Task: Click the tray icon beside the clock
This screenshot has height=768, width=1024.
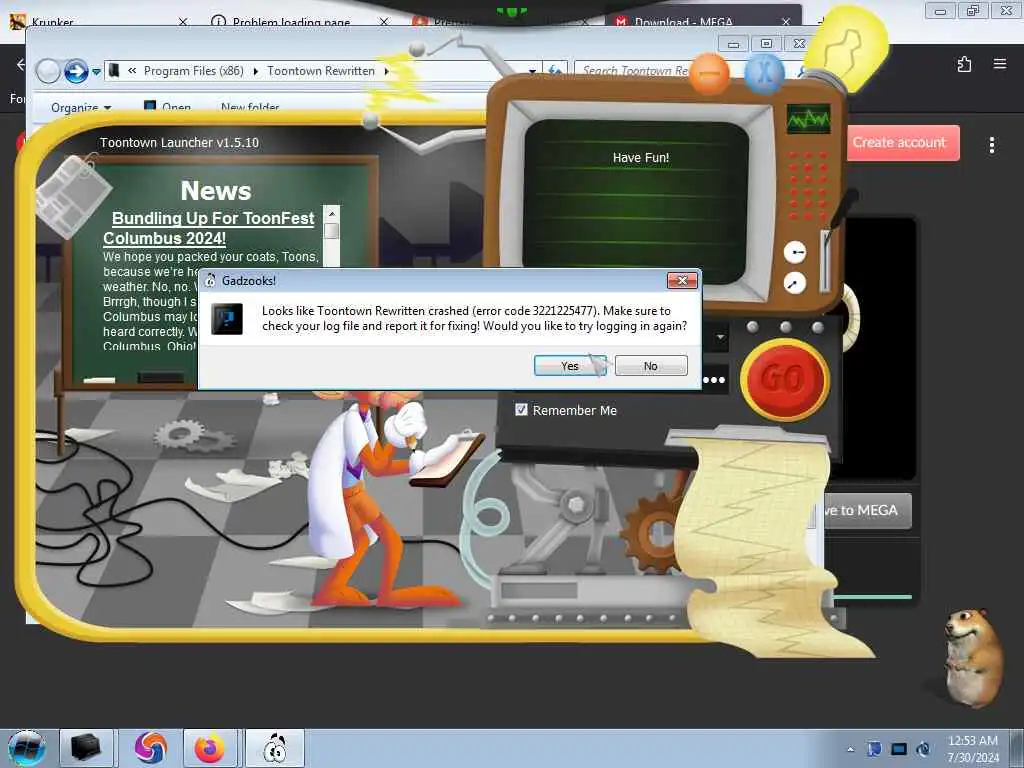Action: click(x=923, y=749)
